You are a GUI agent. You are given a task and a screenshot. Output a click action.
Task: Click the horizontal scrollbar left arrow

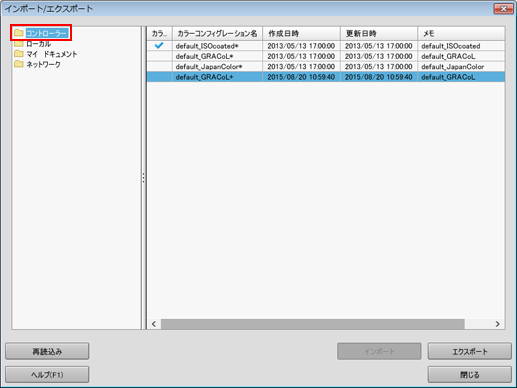point(154,324)
